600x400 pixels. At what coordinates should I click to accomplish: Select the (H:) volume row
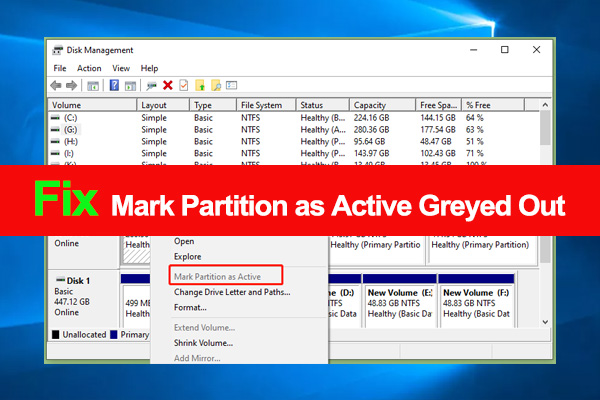point(294,141)
